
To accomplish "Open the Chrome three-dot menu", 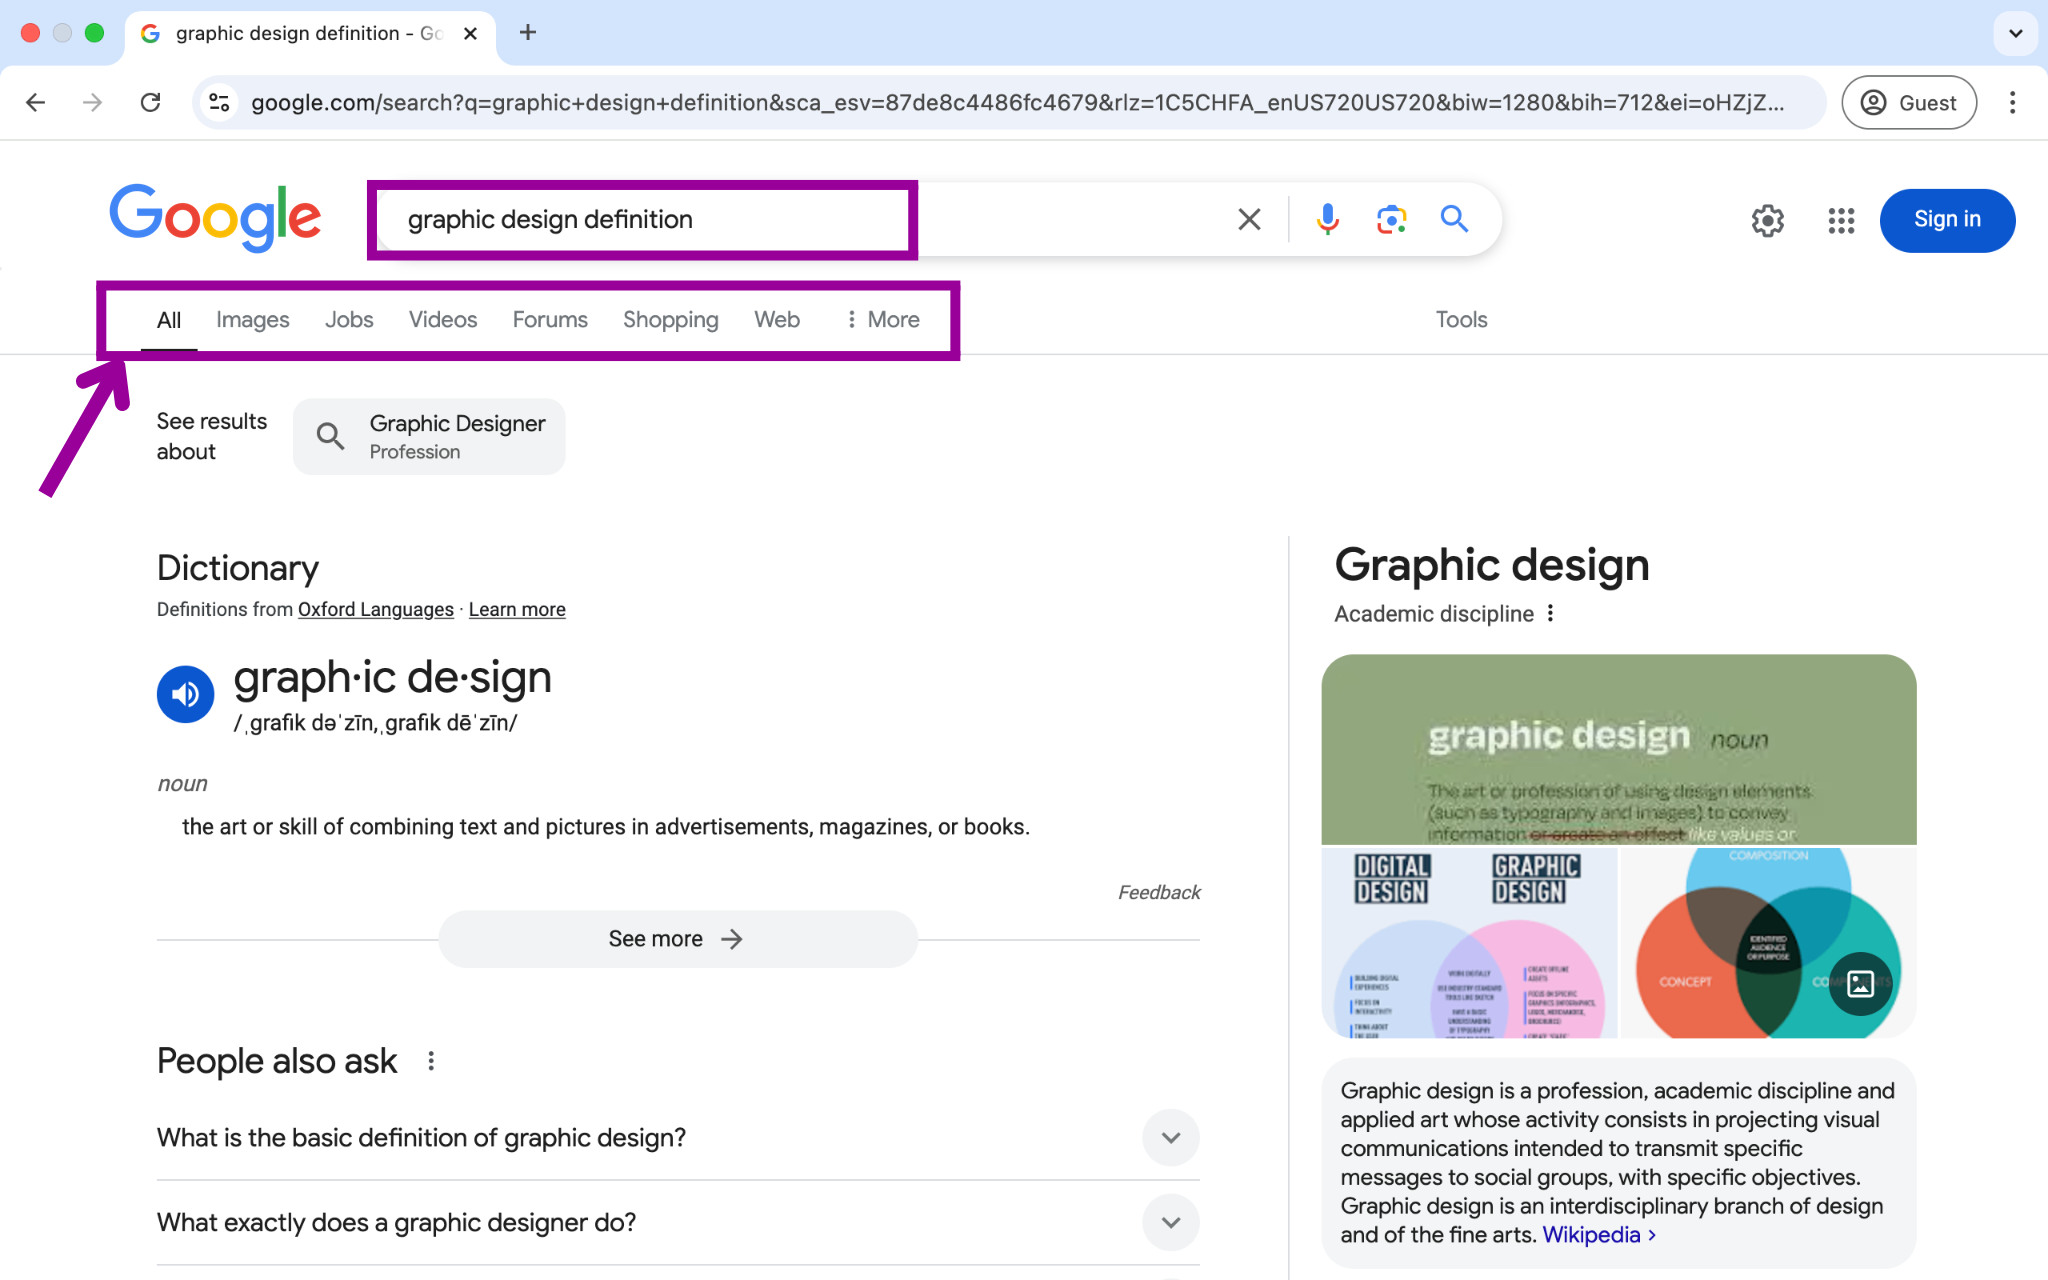I will coord(2012,102).
